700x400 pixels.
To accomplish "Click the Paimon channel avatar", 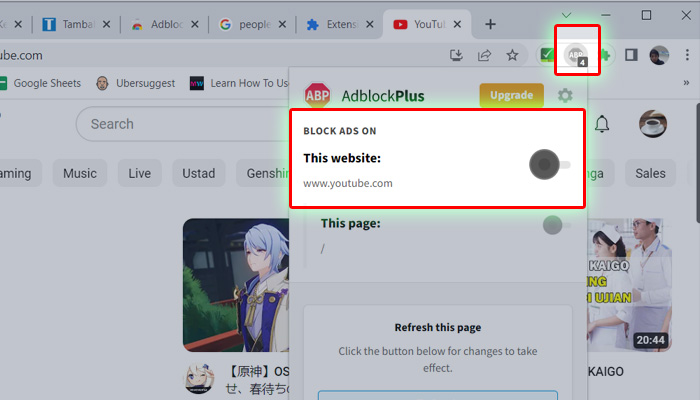I will click(x=199, y=378).
